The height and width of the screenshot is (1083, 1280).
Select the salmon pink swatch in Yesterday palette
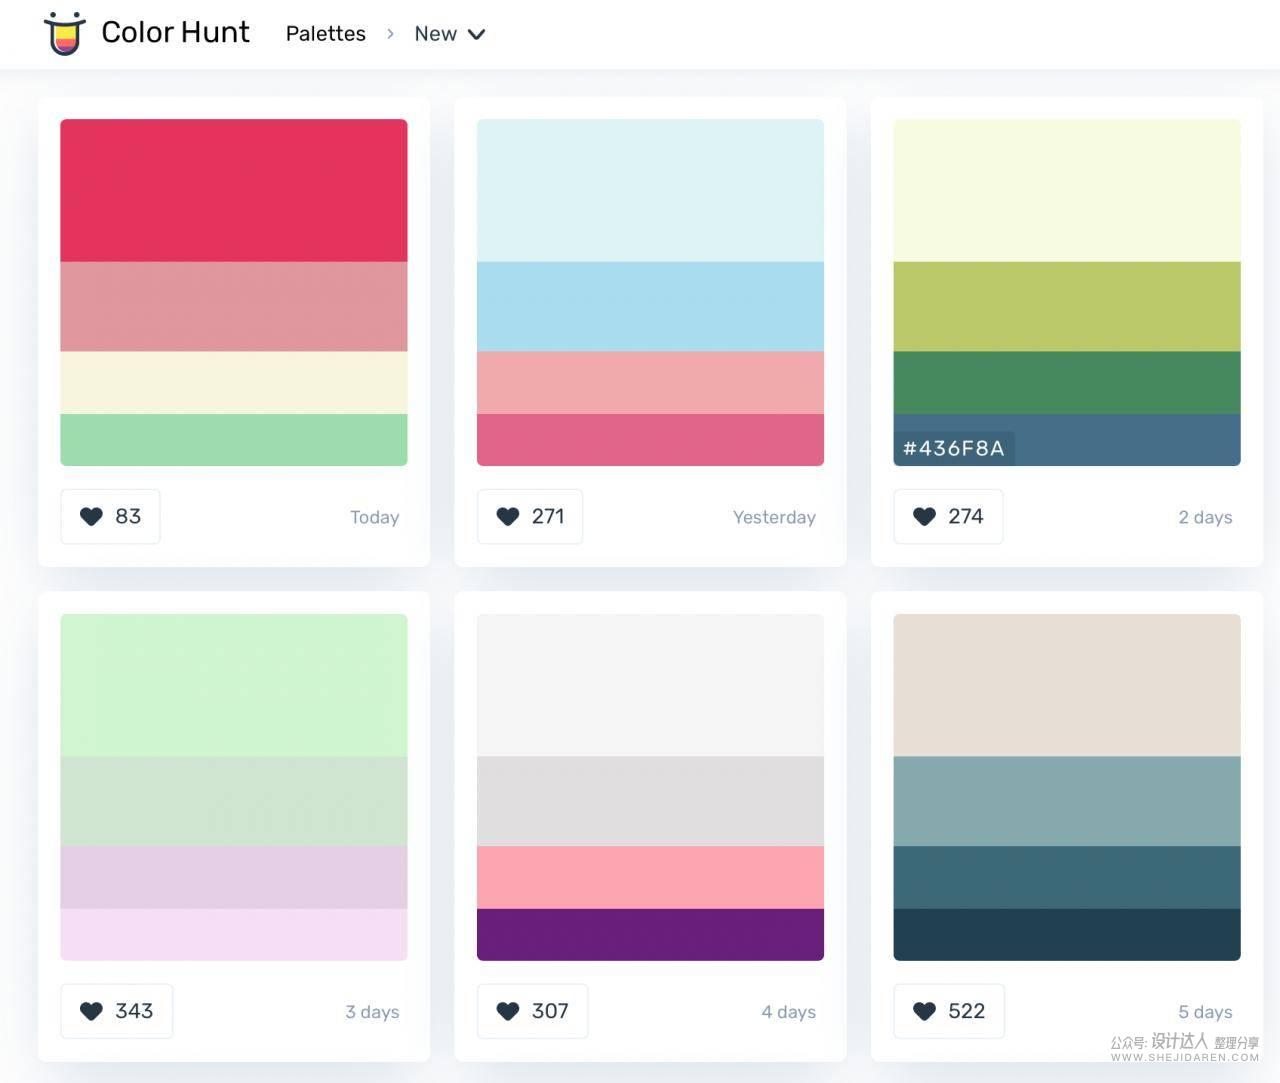[x=650, y=383]
